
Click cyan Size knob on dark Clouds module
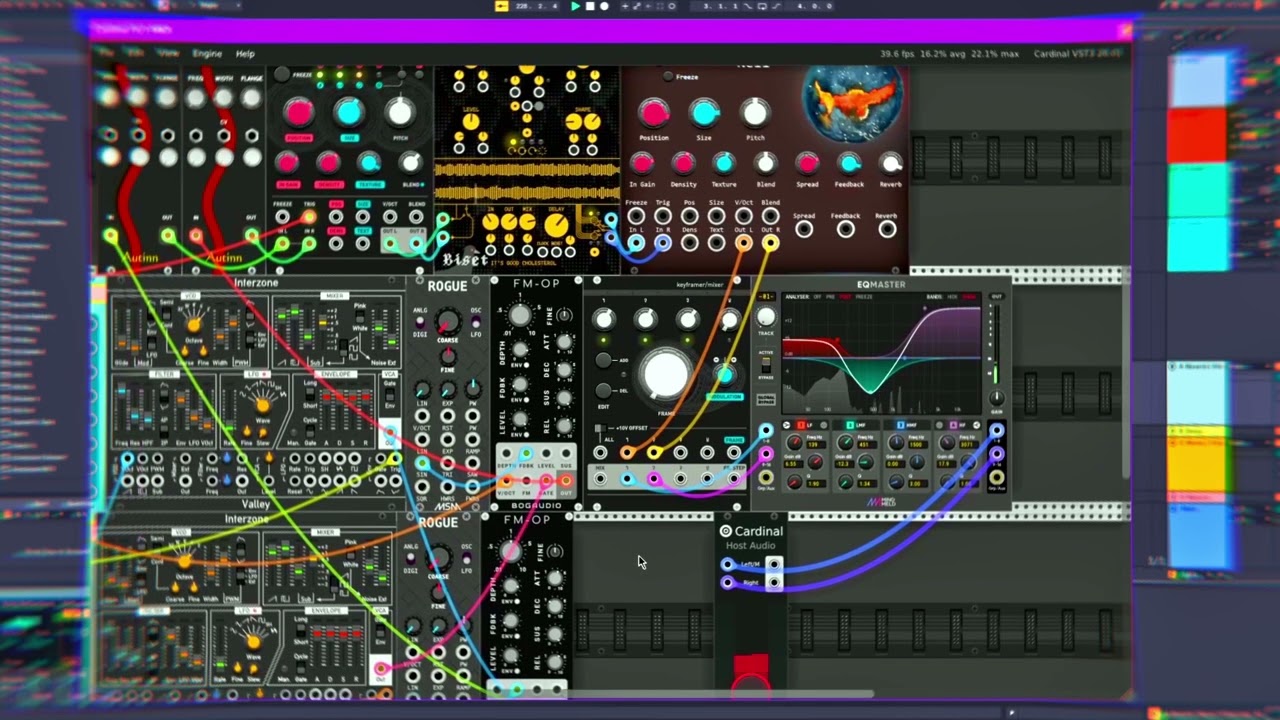coord(348,113)
